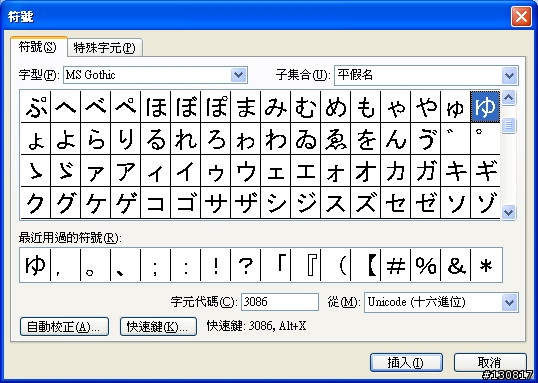Pick the ! symbol in recently used symbols
The height and width of the screenshot is (383, 538).
pos(215,265)
